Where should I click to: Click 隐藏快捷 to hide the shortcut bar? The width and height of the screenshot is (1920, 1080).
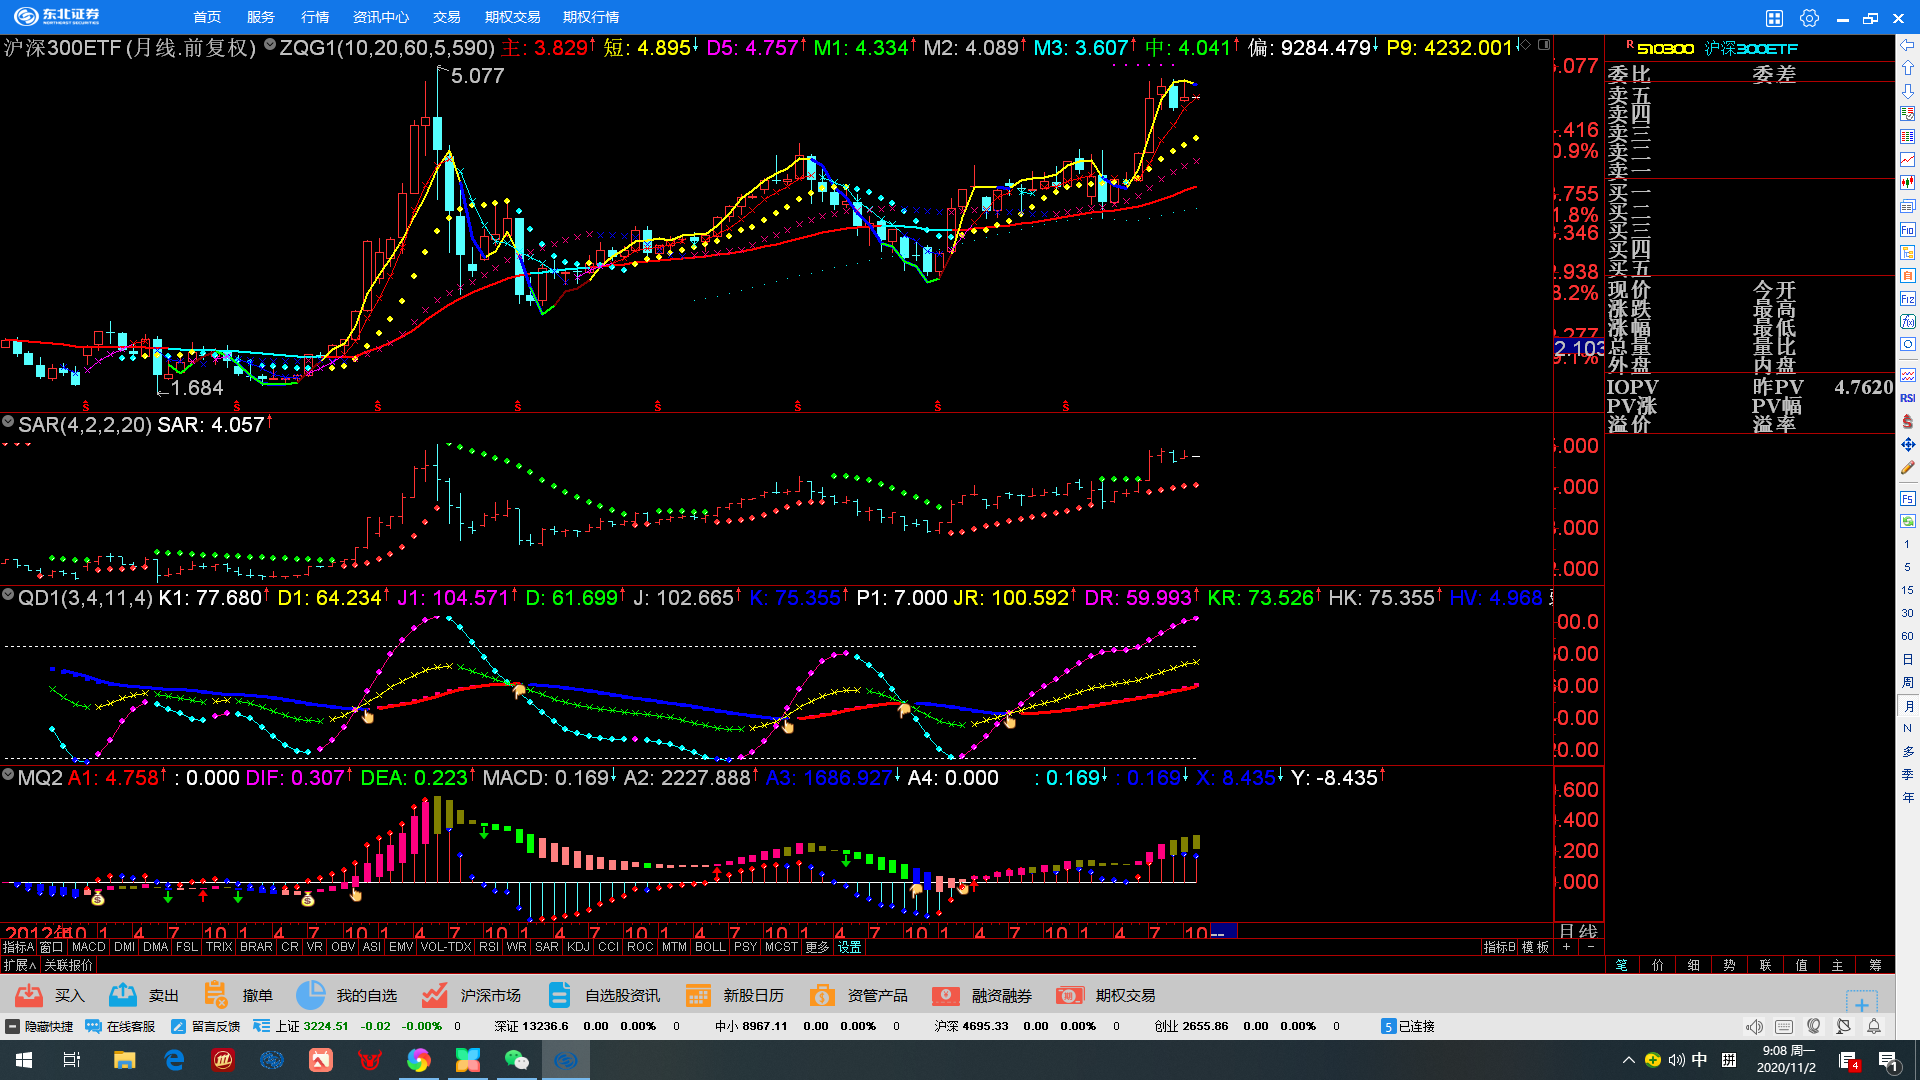click(x=40, y=1026)
